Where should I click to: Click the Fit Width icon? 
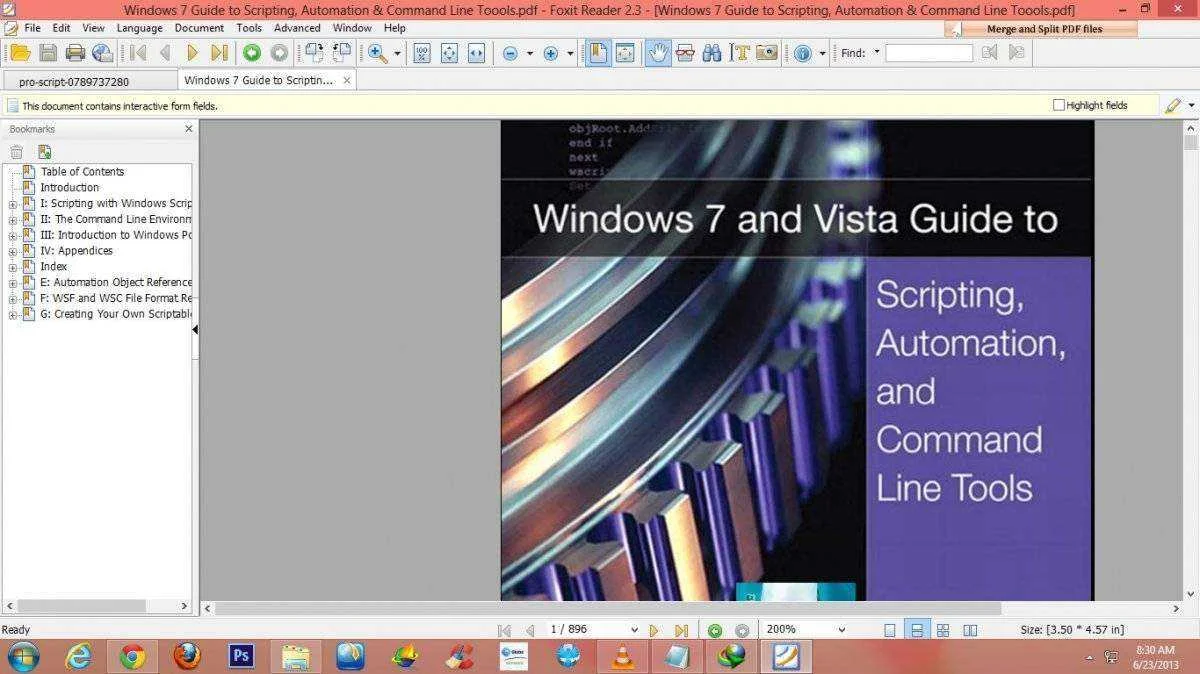click(x=476, y=53)
